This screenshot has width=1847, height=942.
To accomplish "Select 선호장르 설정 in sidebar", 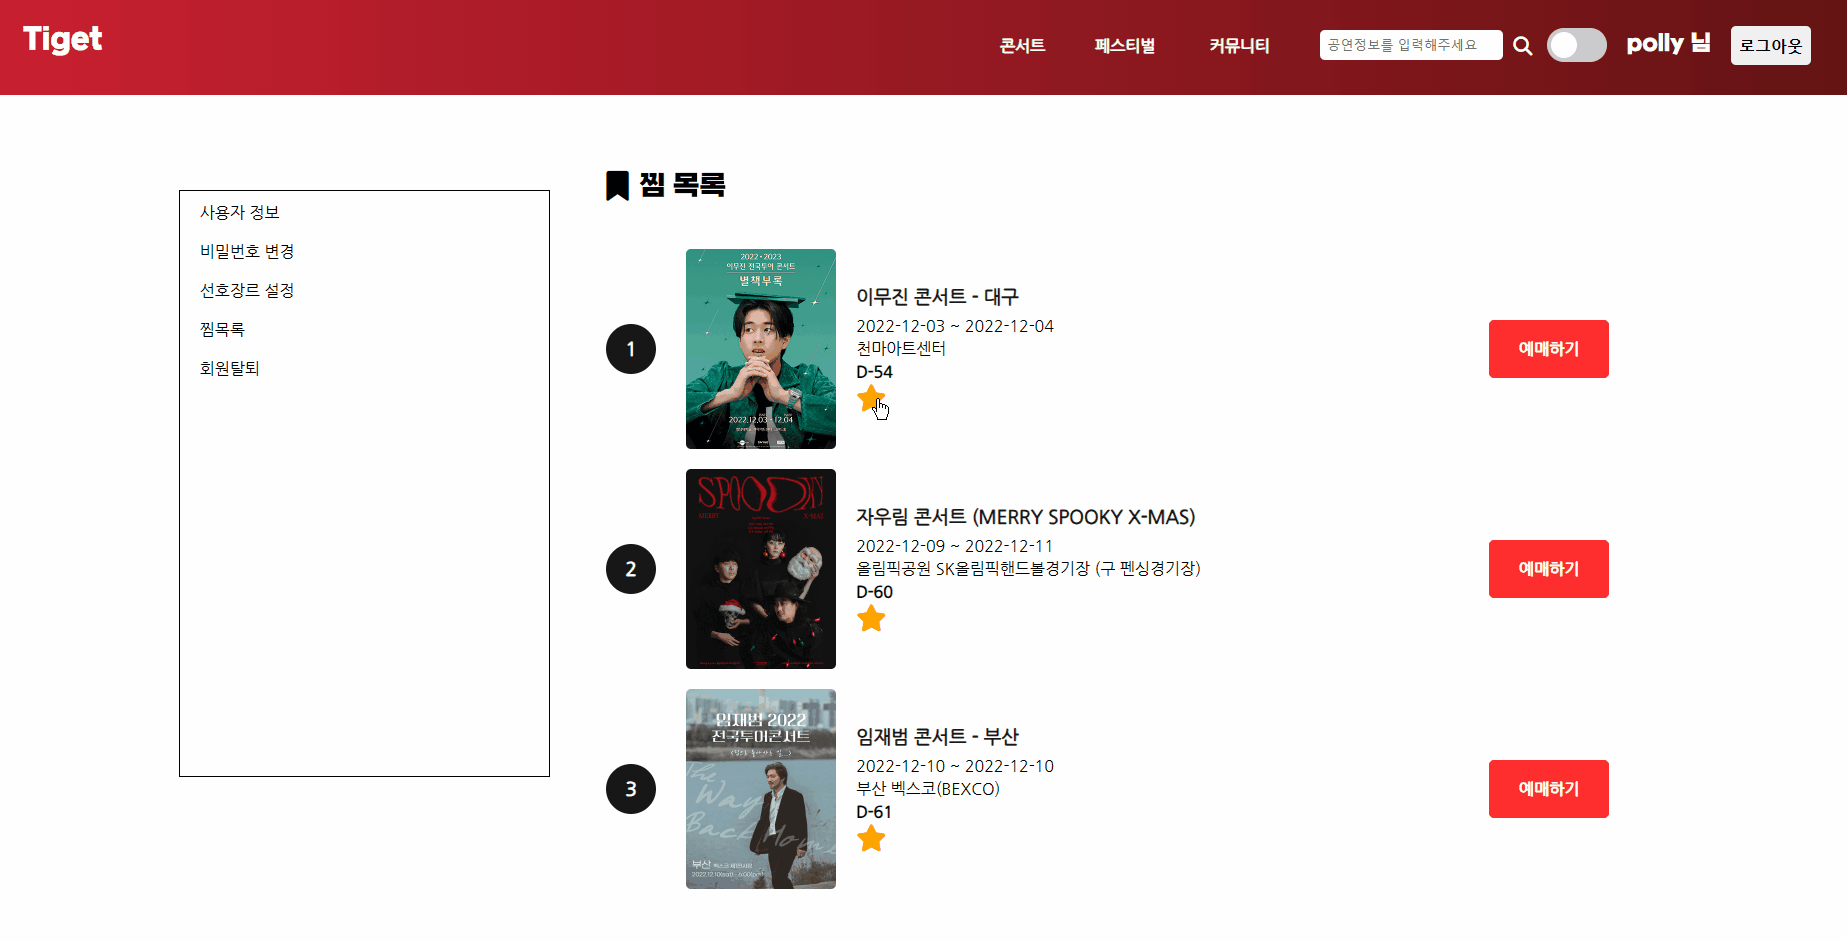I will pos(247,290).
